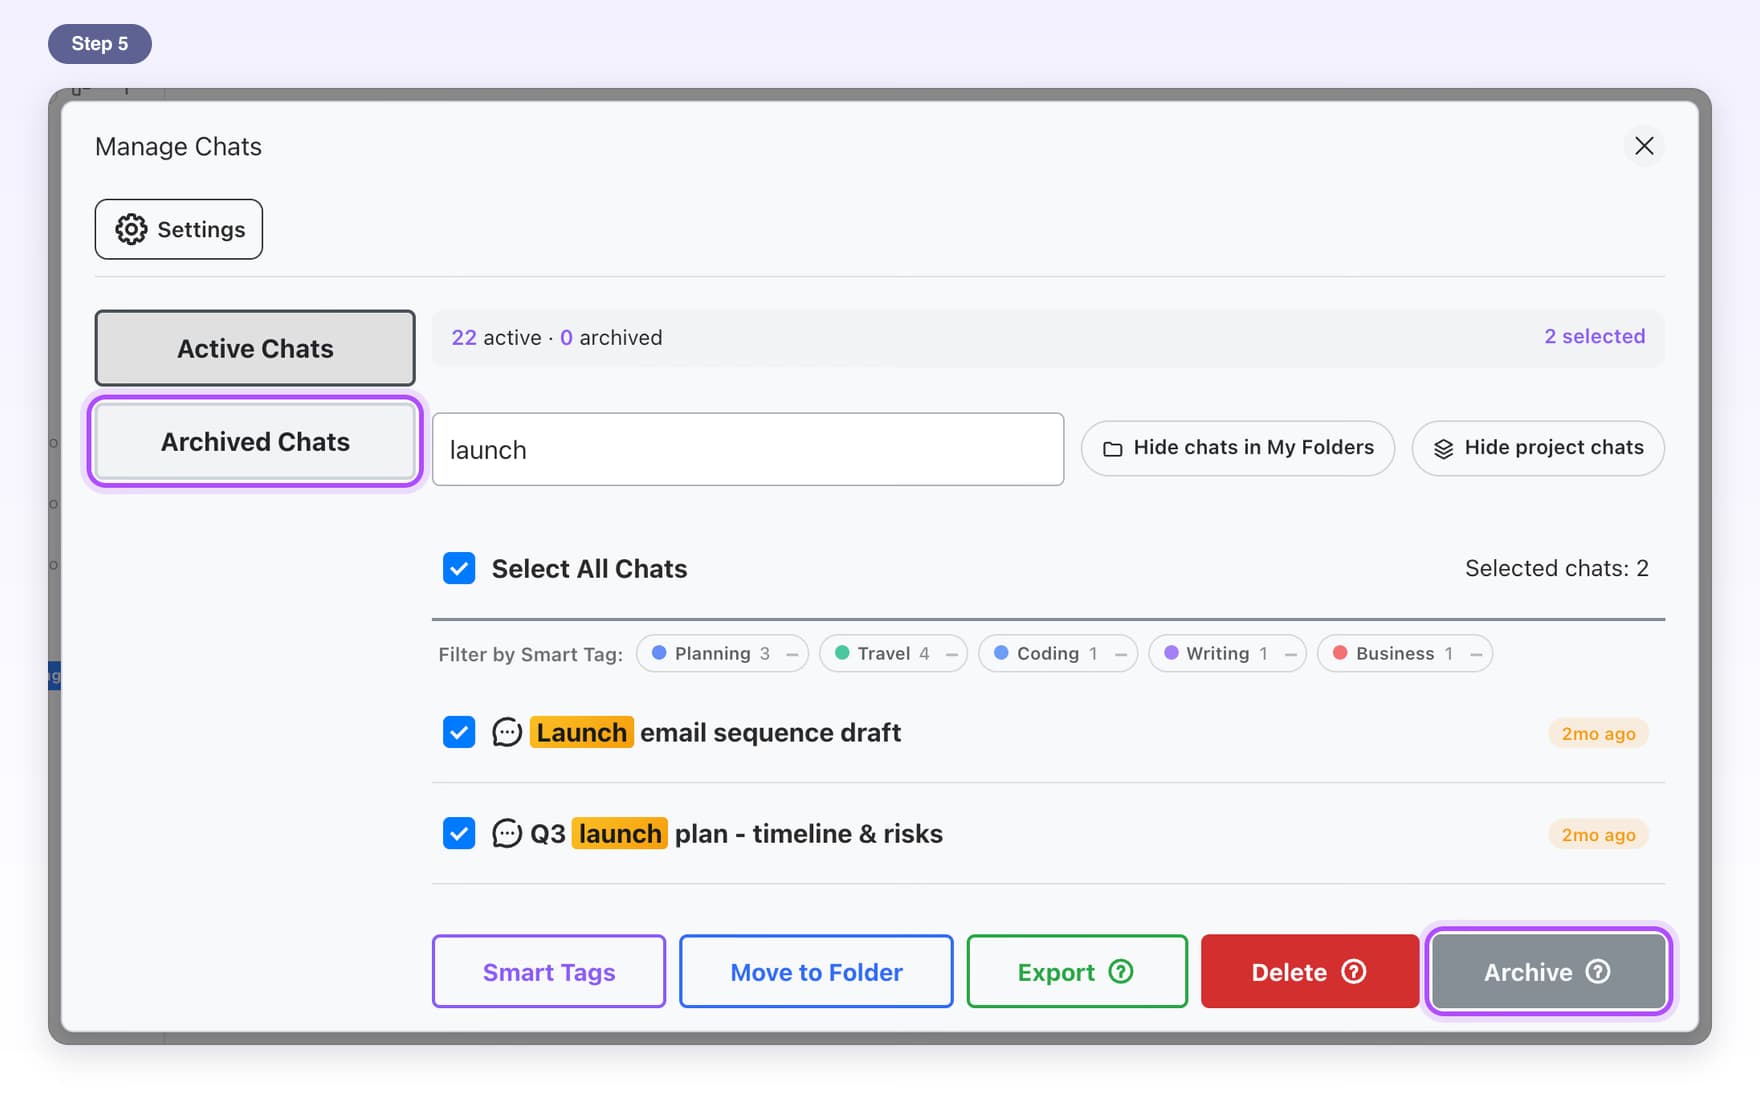Click chat bubble icon of Launch email draft
Viewport: 1760px width, 1093px height.
507,733
